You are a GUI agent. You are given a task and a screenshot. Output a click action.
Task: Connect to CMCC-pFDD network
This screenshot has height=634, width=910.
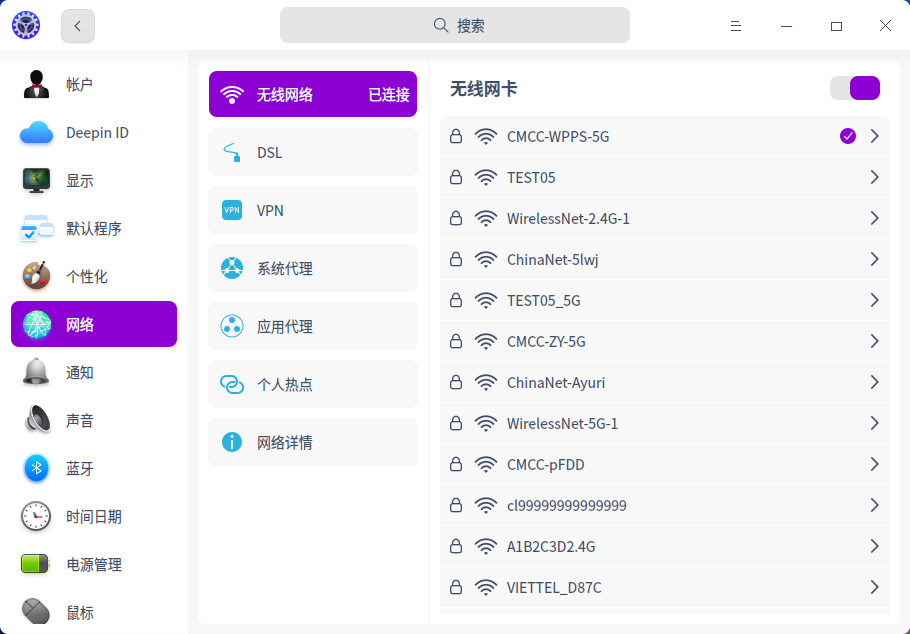tap(665, 464)
